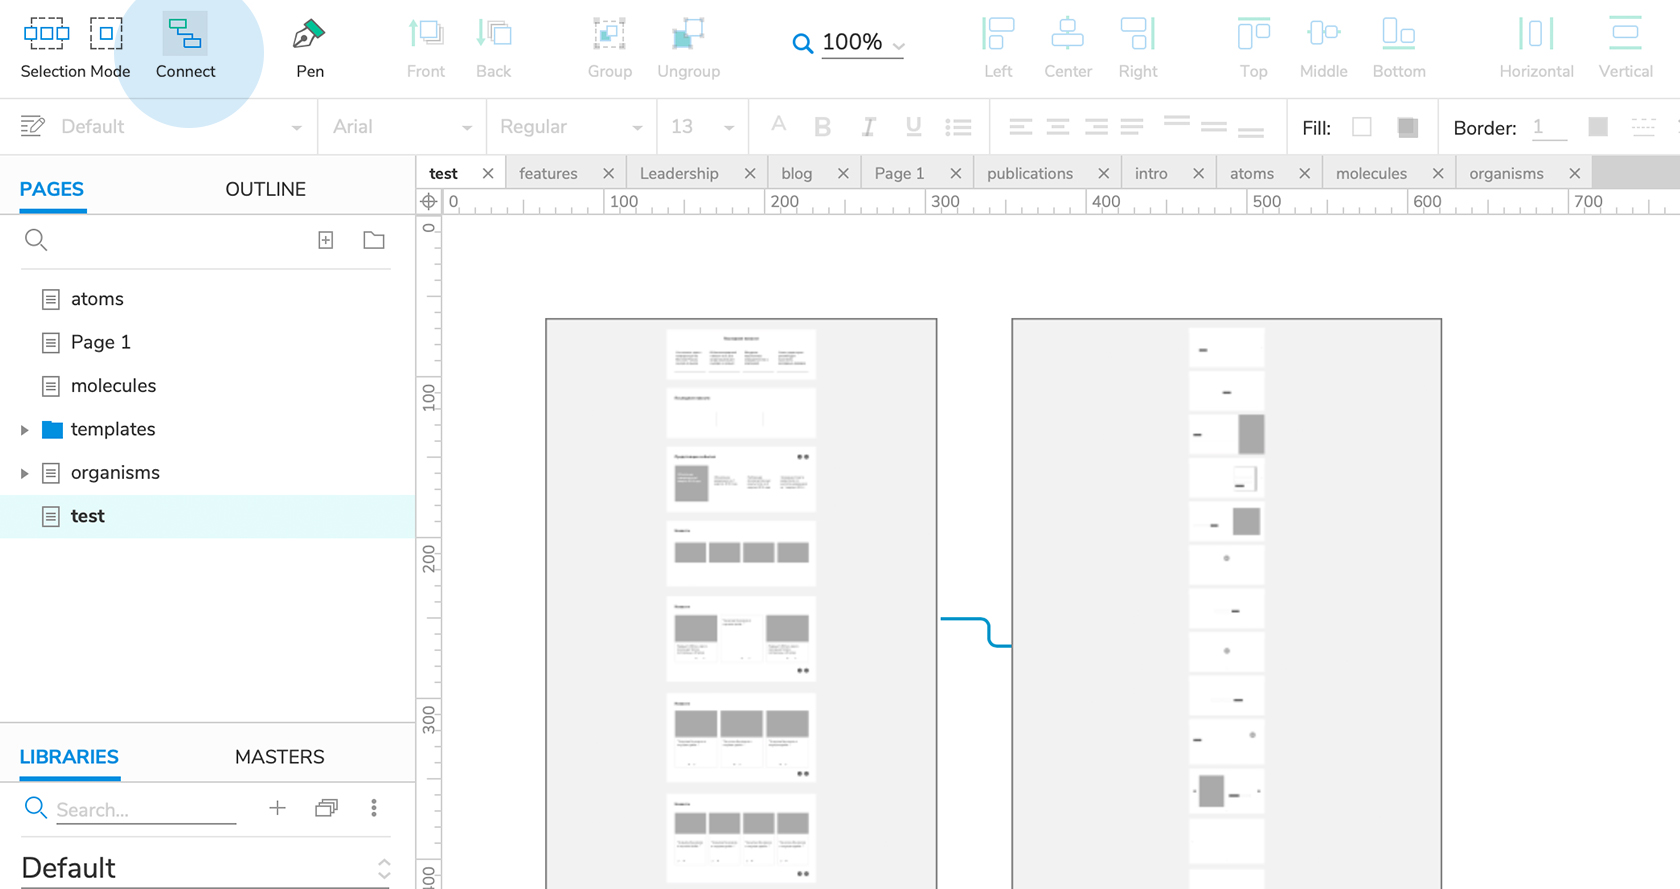Activate the Connect tool
Viewport: 1680px width, 889px height.
[185, 47]
